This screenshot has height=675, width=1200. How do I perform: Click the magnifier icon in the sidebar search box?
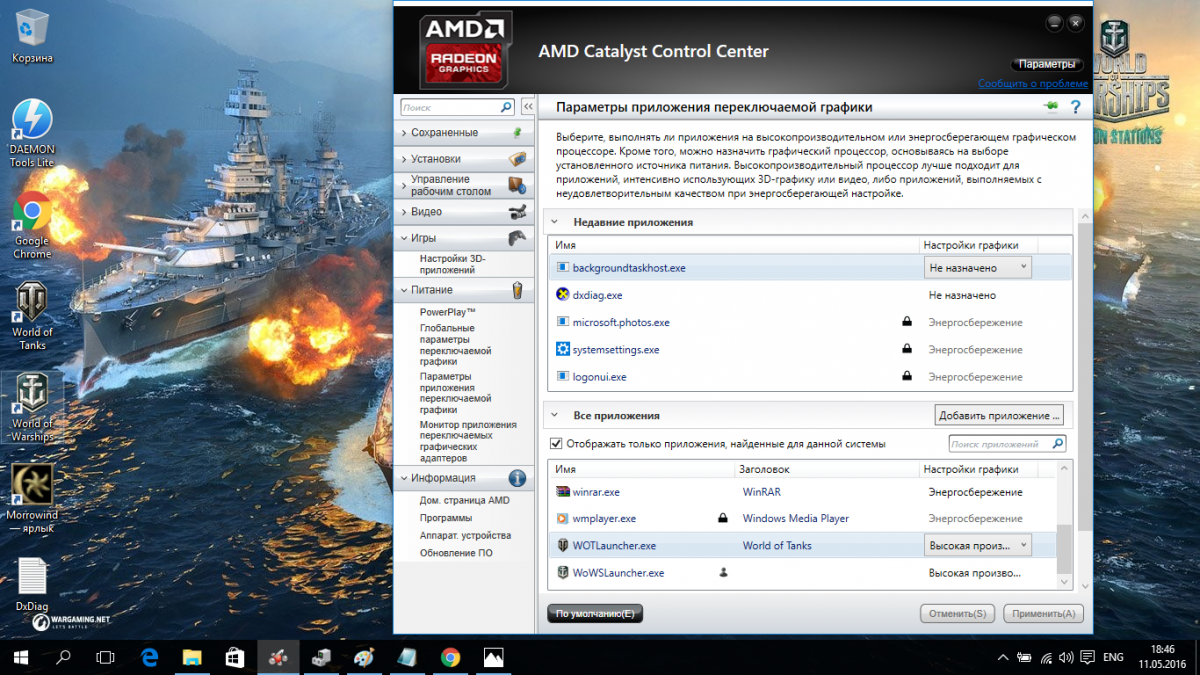506,107
